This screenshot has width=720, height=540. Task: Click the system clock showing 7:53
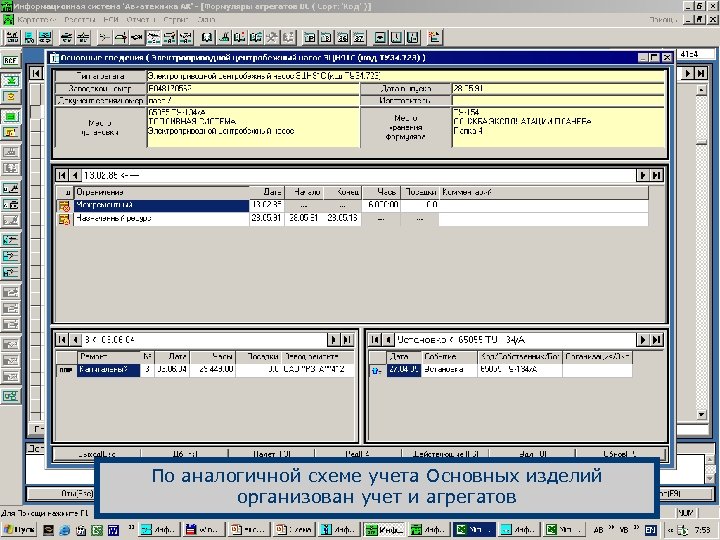point(702,530)
